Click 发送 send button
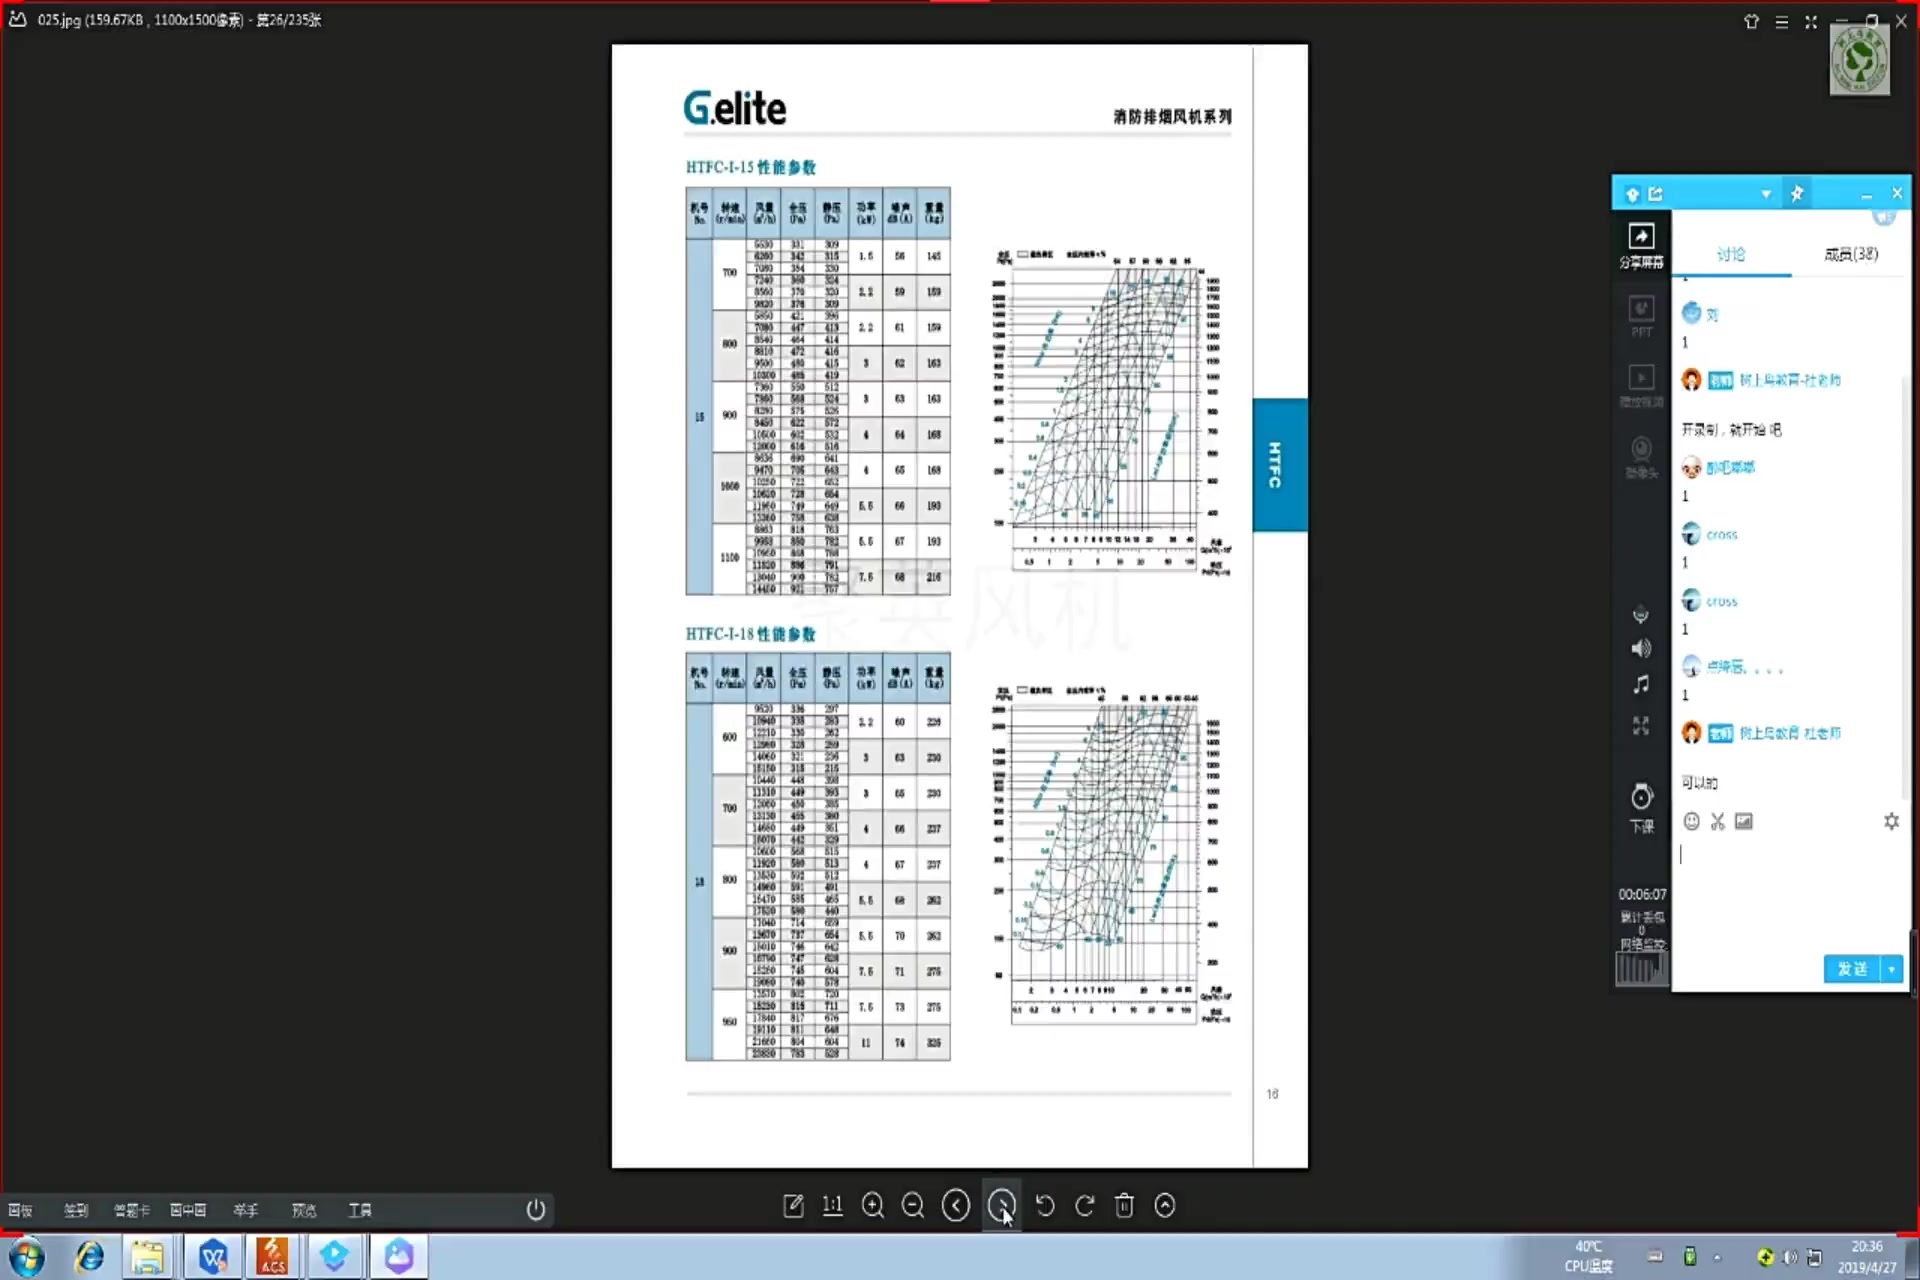This screenshot has height=1280, width=1920. [x=1851, y=969]
